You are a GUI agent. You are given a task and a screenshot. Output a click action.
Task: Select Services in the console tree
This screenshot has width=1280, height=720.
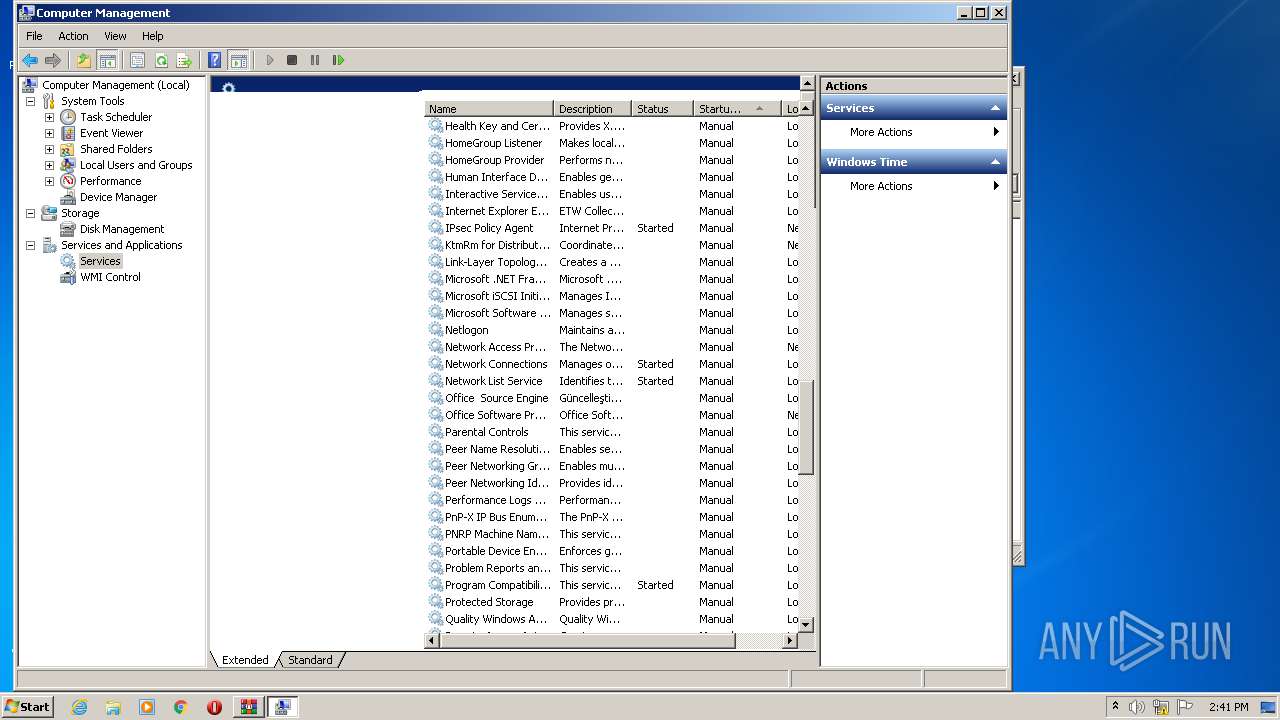100,261
